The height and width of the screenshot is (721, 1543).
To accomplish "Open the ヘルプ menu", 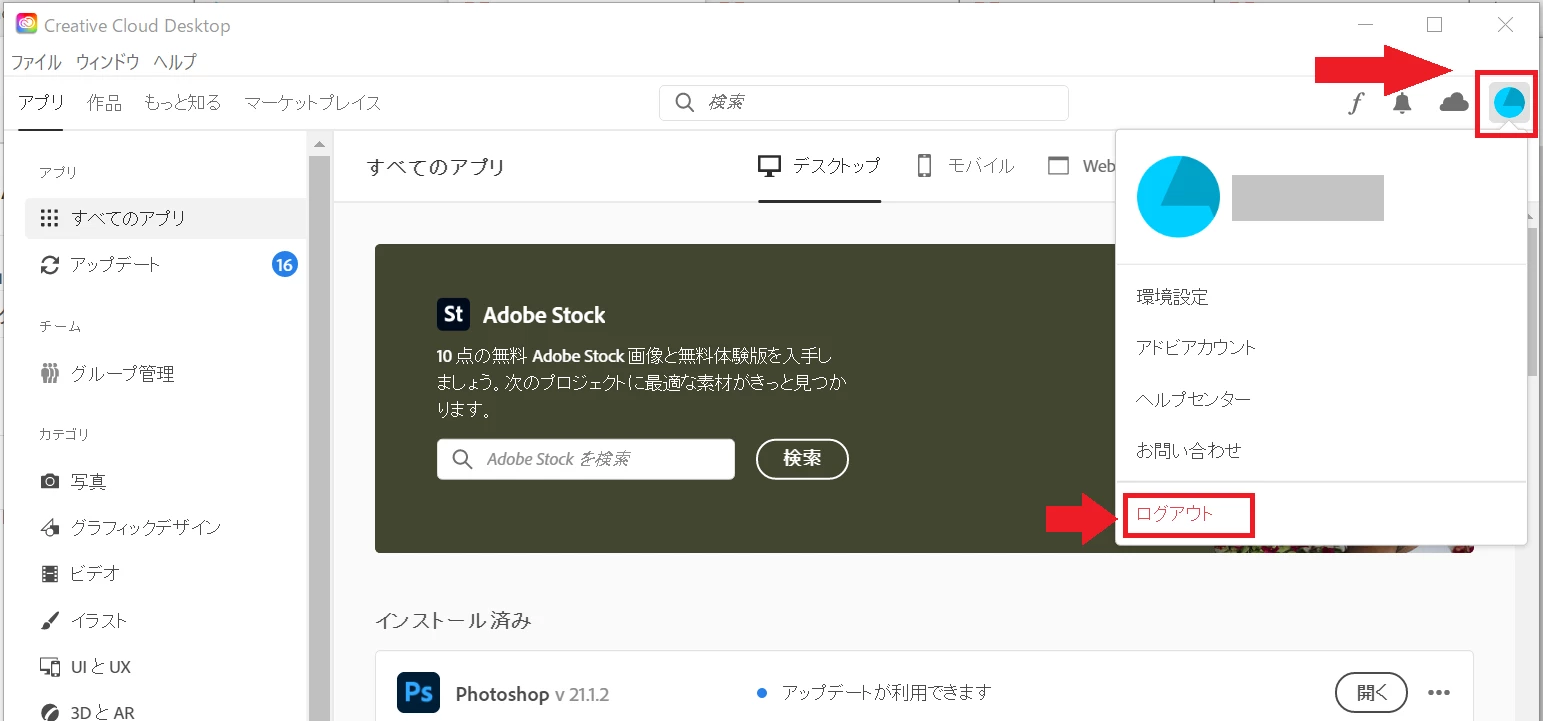I will [x=175, y=62].
